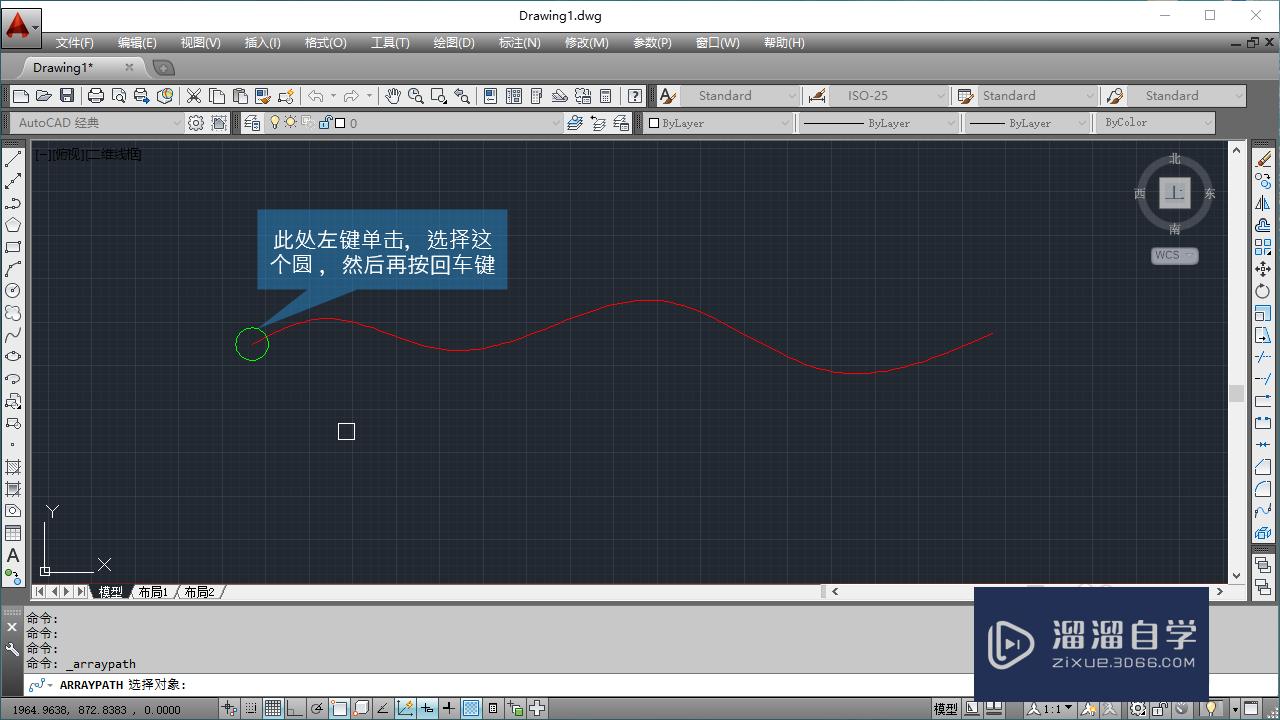
Task: Save the drawing with floppy icon
Action: (x=67, y=96)
